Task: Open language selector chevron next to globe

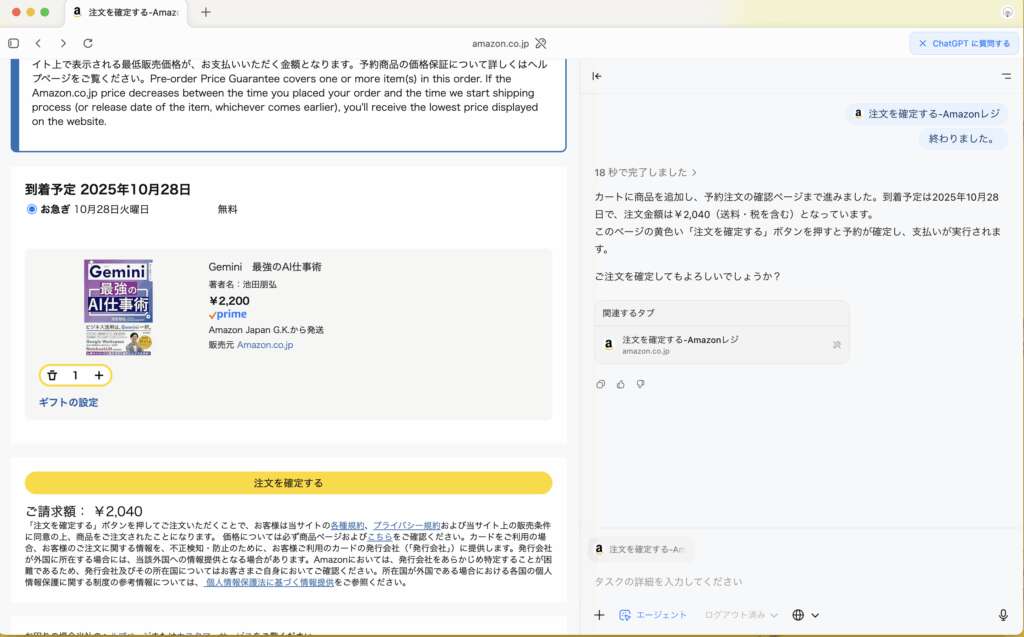Action: (x=816, y=614)
